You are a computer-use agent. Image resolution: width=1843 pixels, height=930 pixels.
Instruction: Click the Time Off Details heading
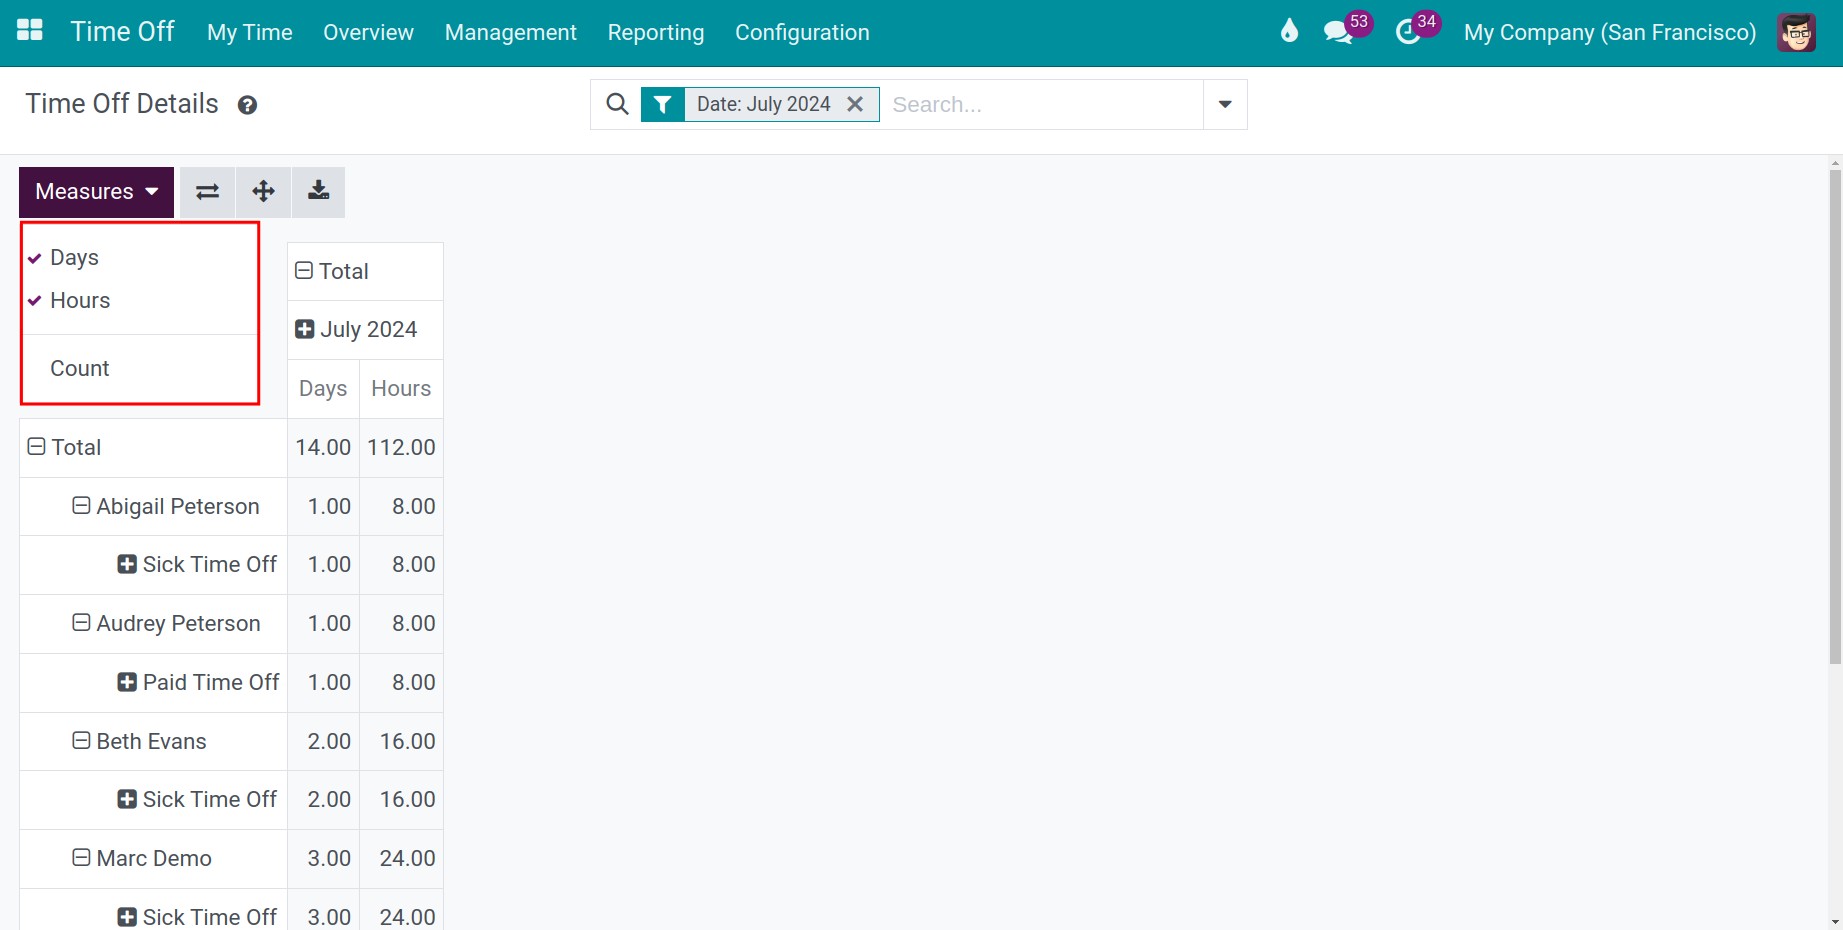pyautogui.click(x=122, y=104)
